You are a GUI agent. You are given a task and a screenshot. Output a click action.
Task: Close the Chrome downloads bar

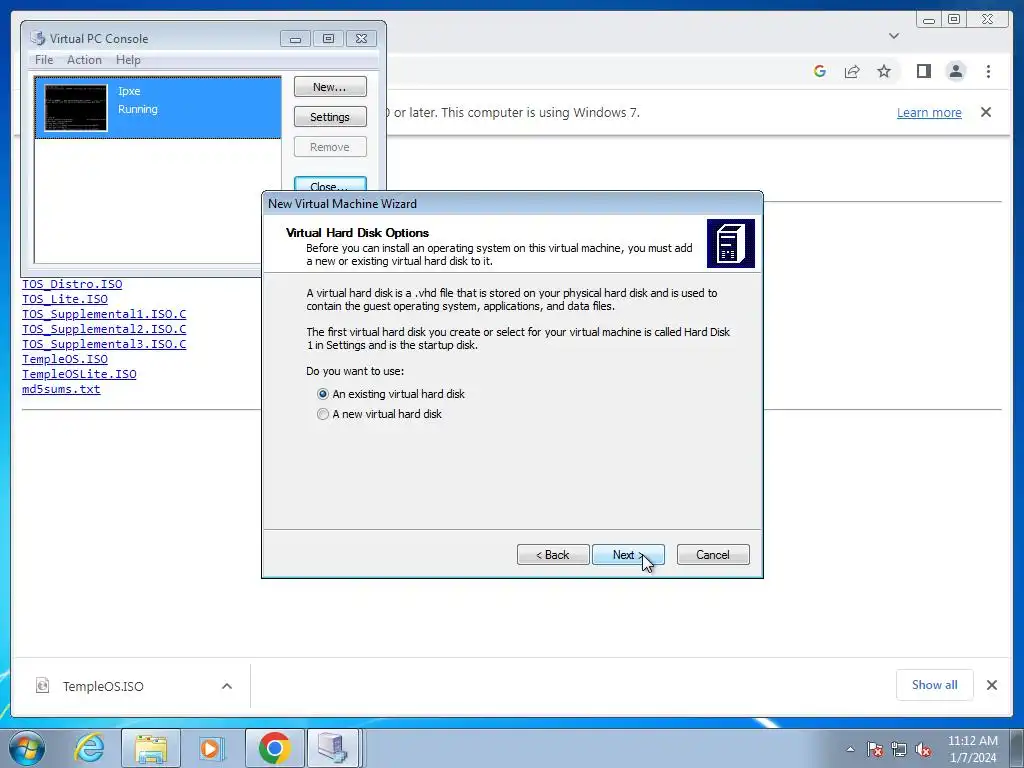click(x=991, y=684)
